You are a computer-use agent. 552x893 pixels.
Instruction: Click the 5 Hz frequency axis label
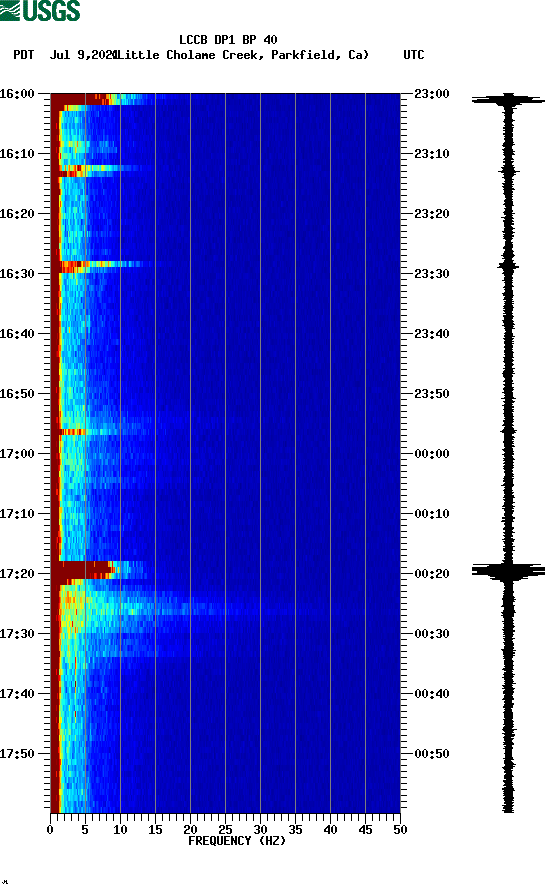point(85,830)
